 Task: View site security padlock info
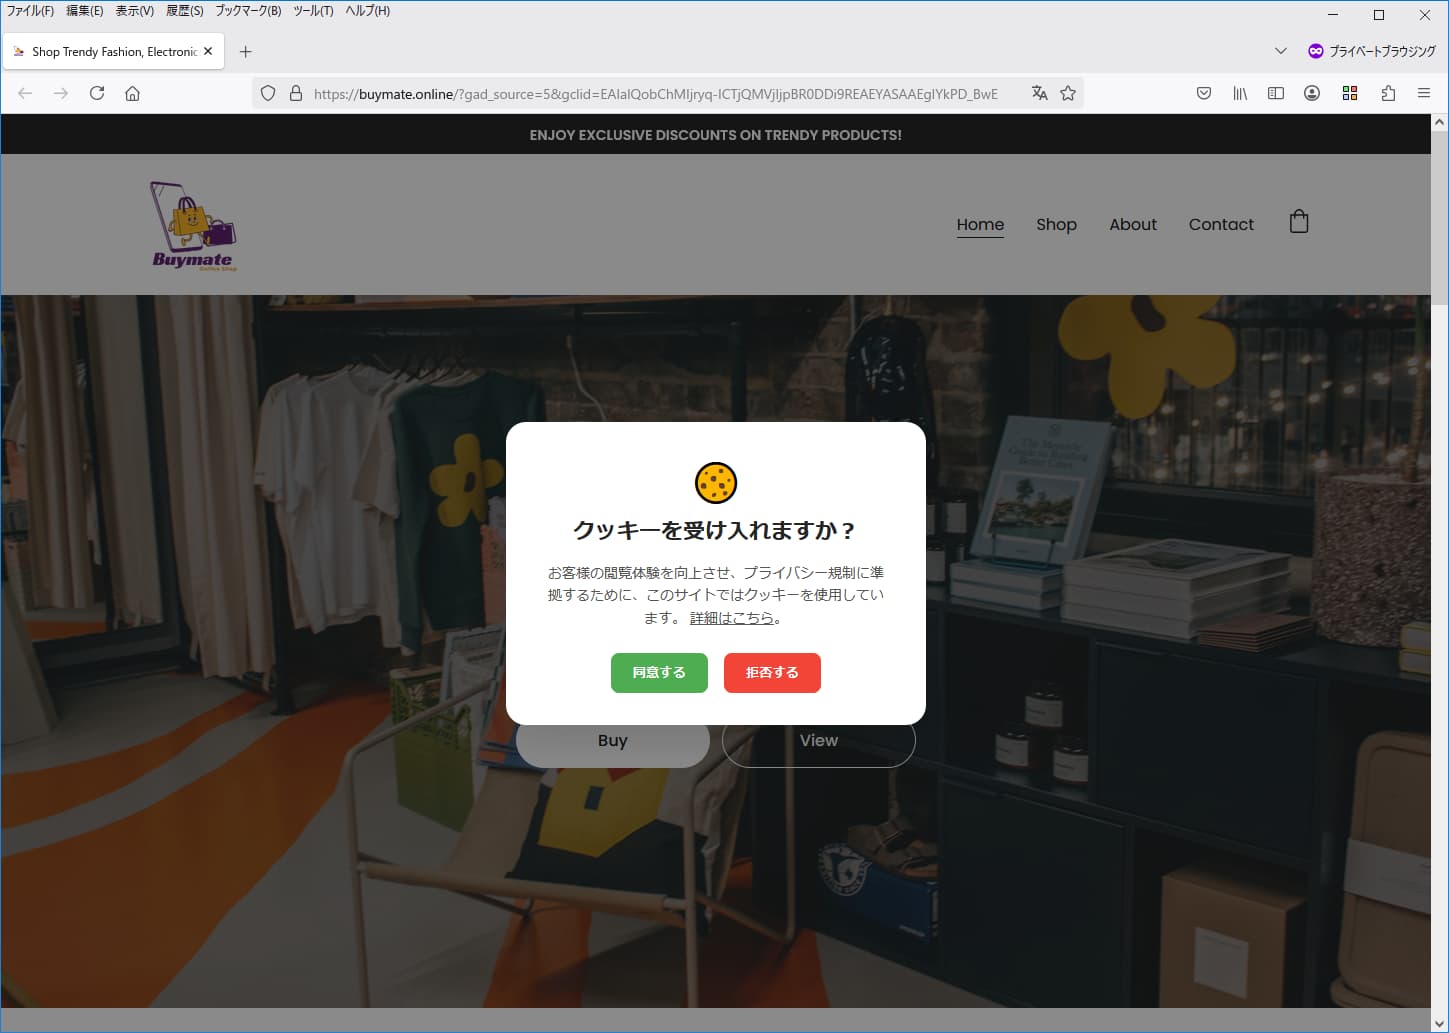pyautogui.click(x=296, y=93)
